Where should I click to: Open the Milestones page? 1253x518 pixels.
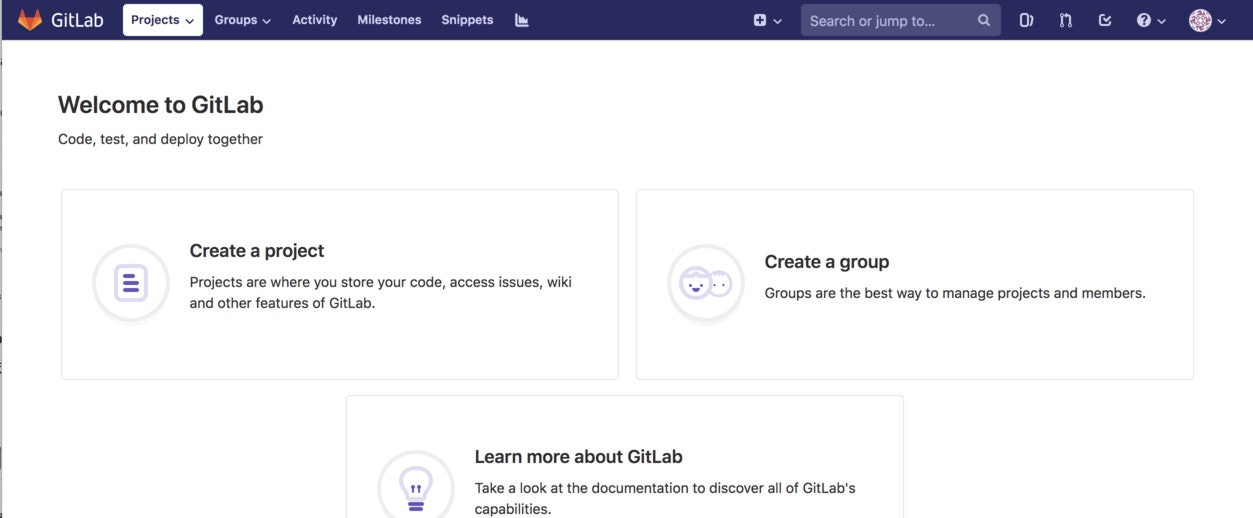pos(389,20)
